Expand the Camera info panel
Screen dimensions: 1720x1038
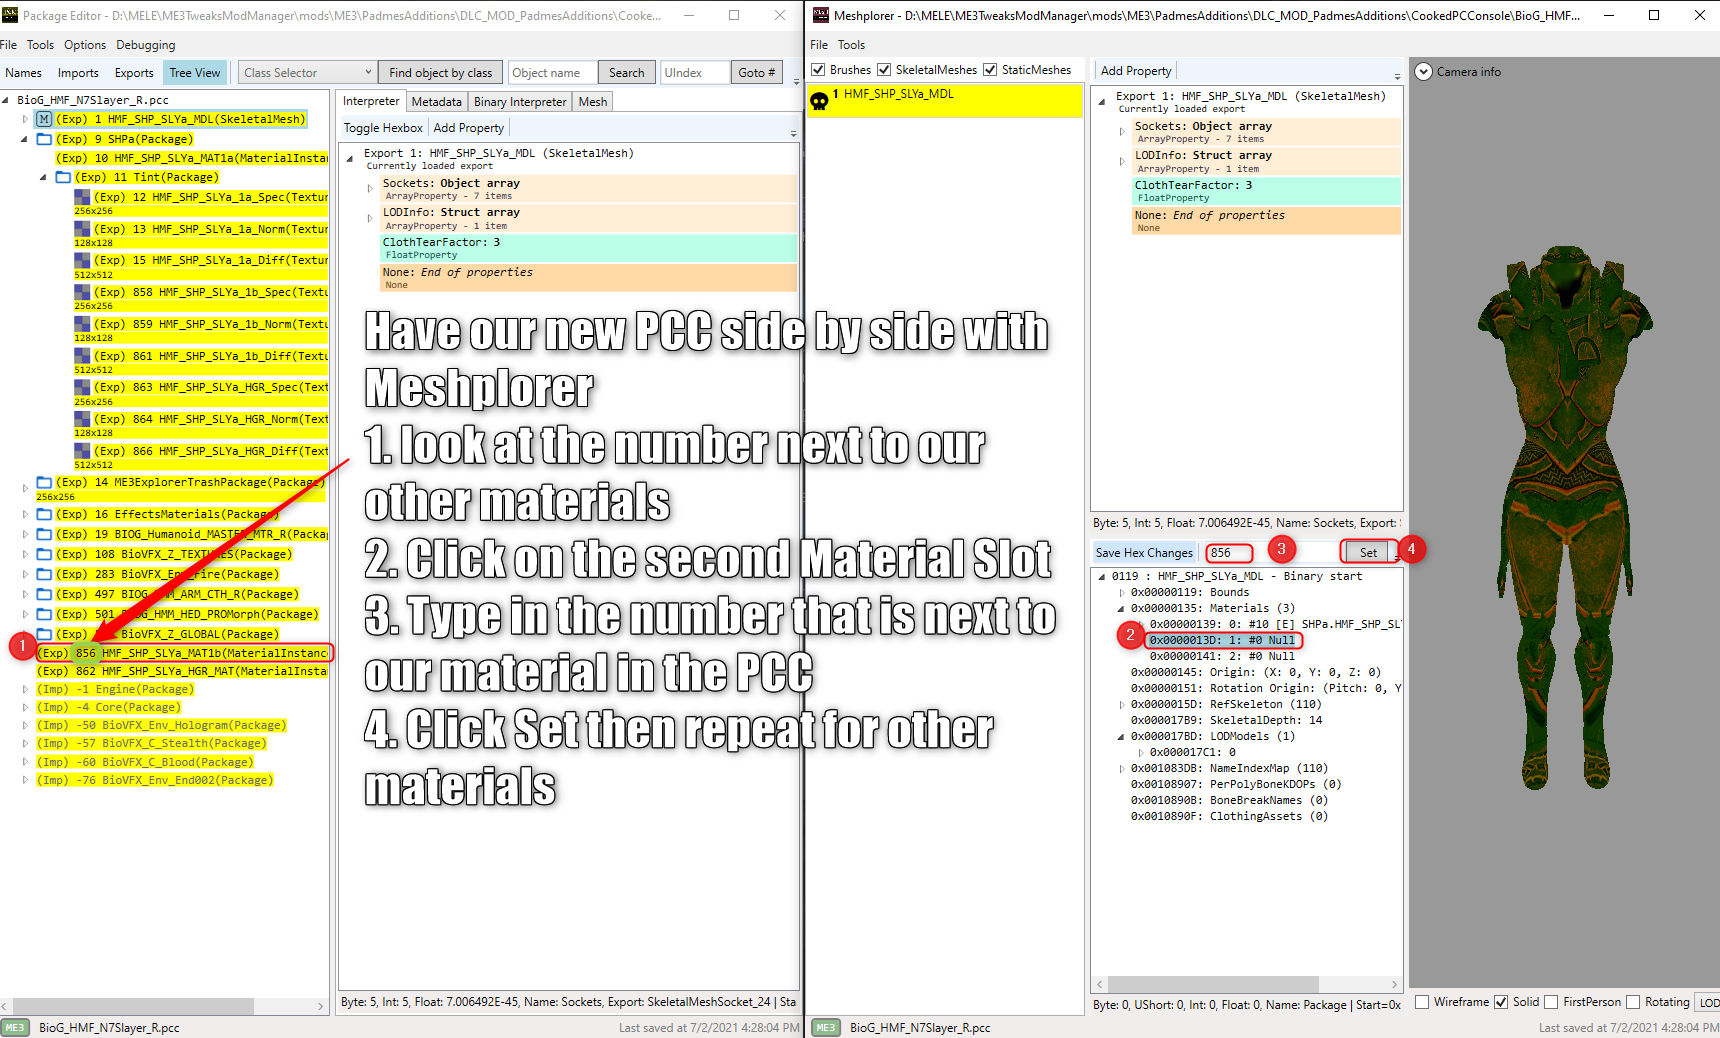[x=1424, y=72]
